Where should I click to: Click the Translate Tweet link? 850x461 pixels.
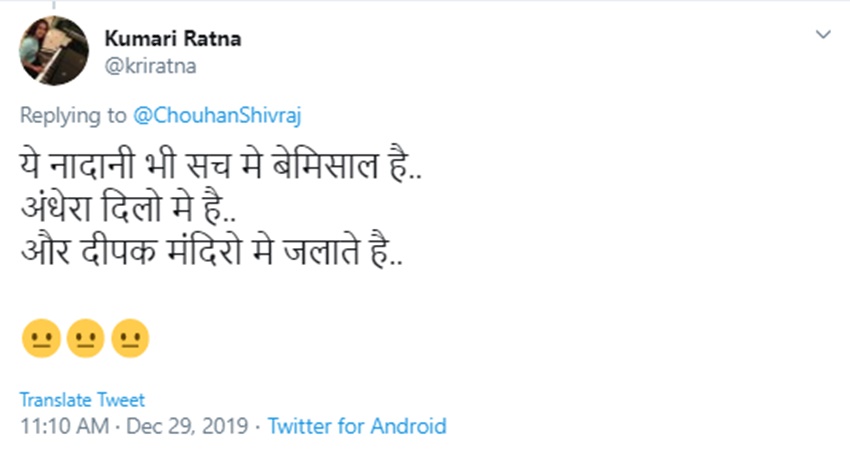coord(82,400)
